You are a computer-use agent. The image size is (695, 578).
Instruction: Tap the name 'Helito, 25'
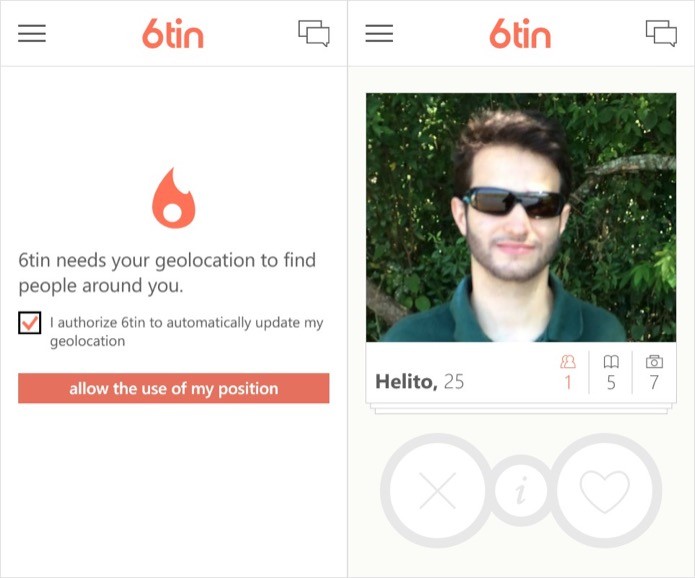419,382
